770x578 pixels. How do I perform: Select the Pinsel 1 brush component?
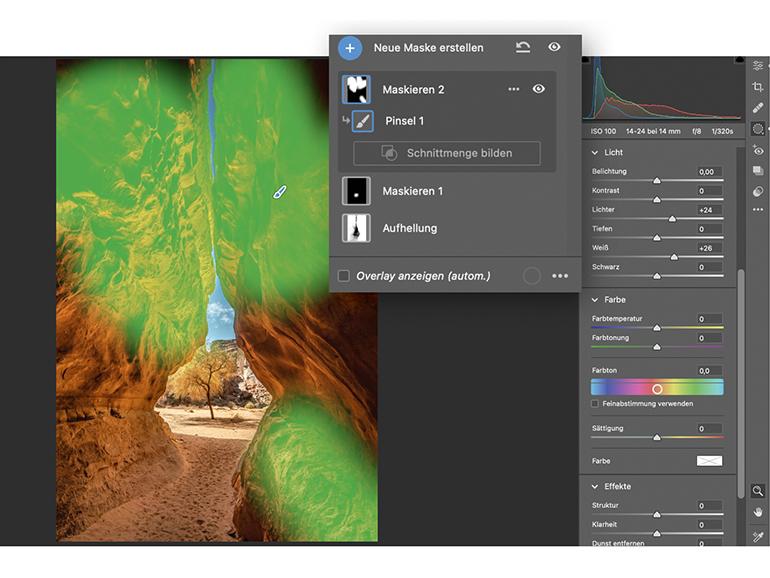(x=404, y=121)
